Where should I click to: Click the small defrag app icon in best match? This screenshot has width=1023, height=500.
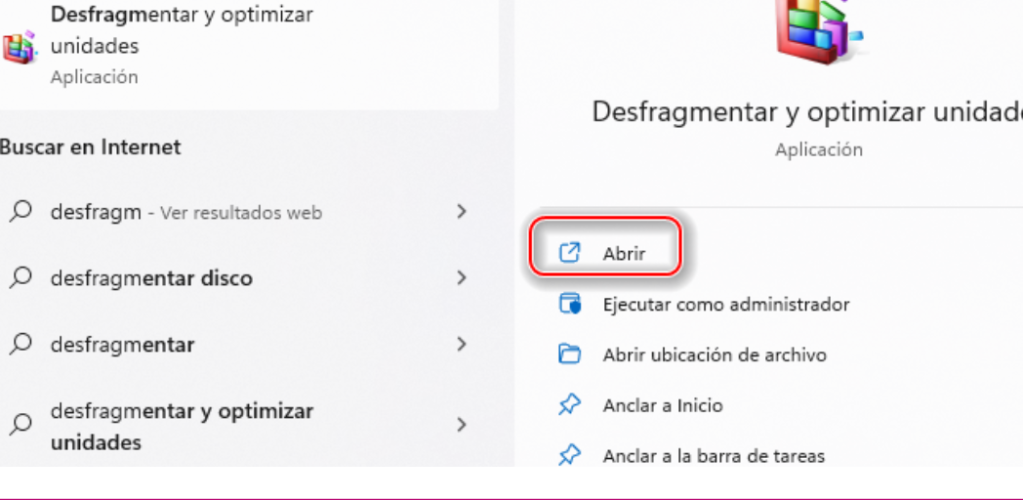(20, 46)
